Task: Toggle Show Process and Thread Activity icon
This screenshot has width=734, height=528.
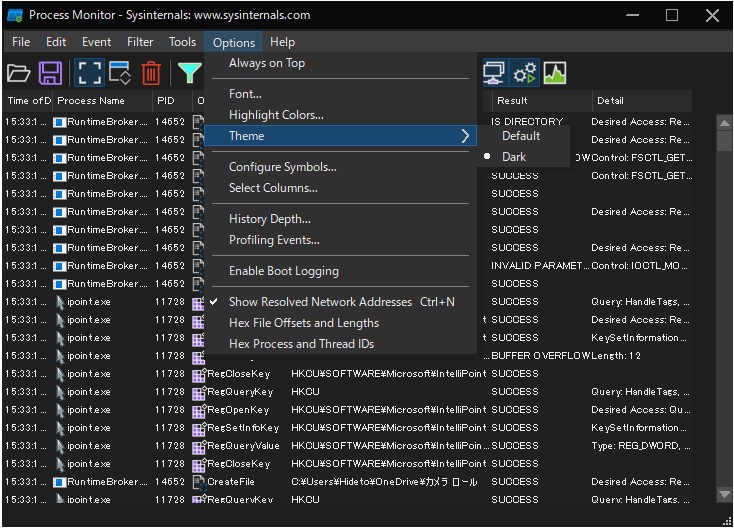Action: pyautogui.click(x=525, y=73)
